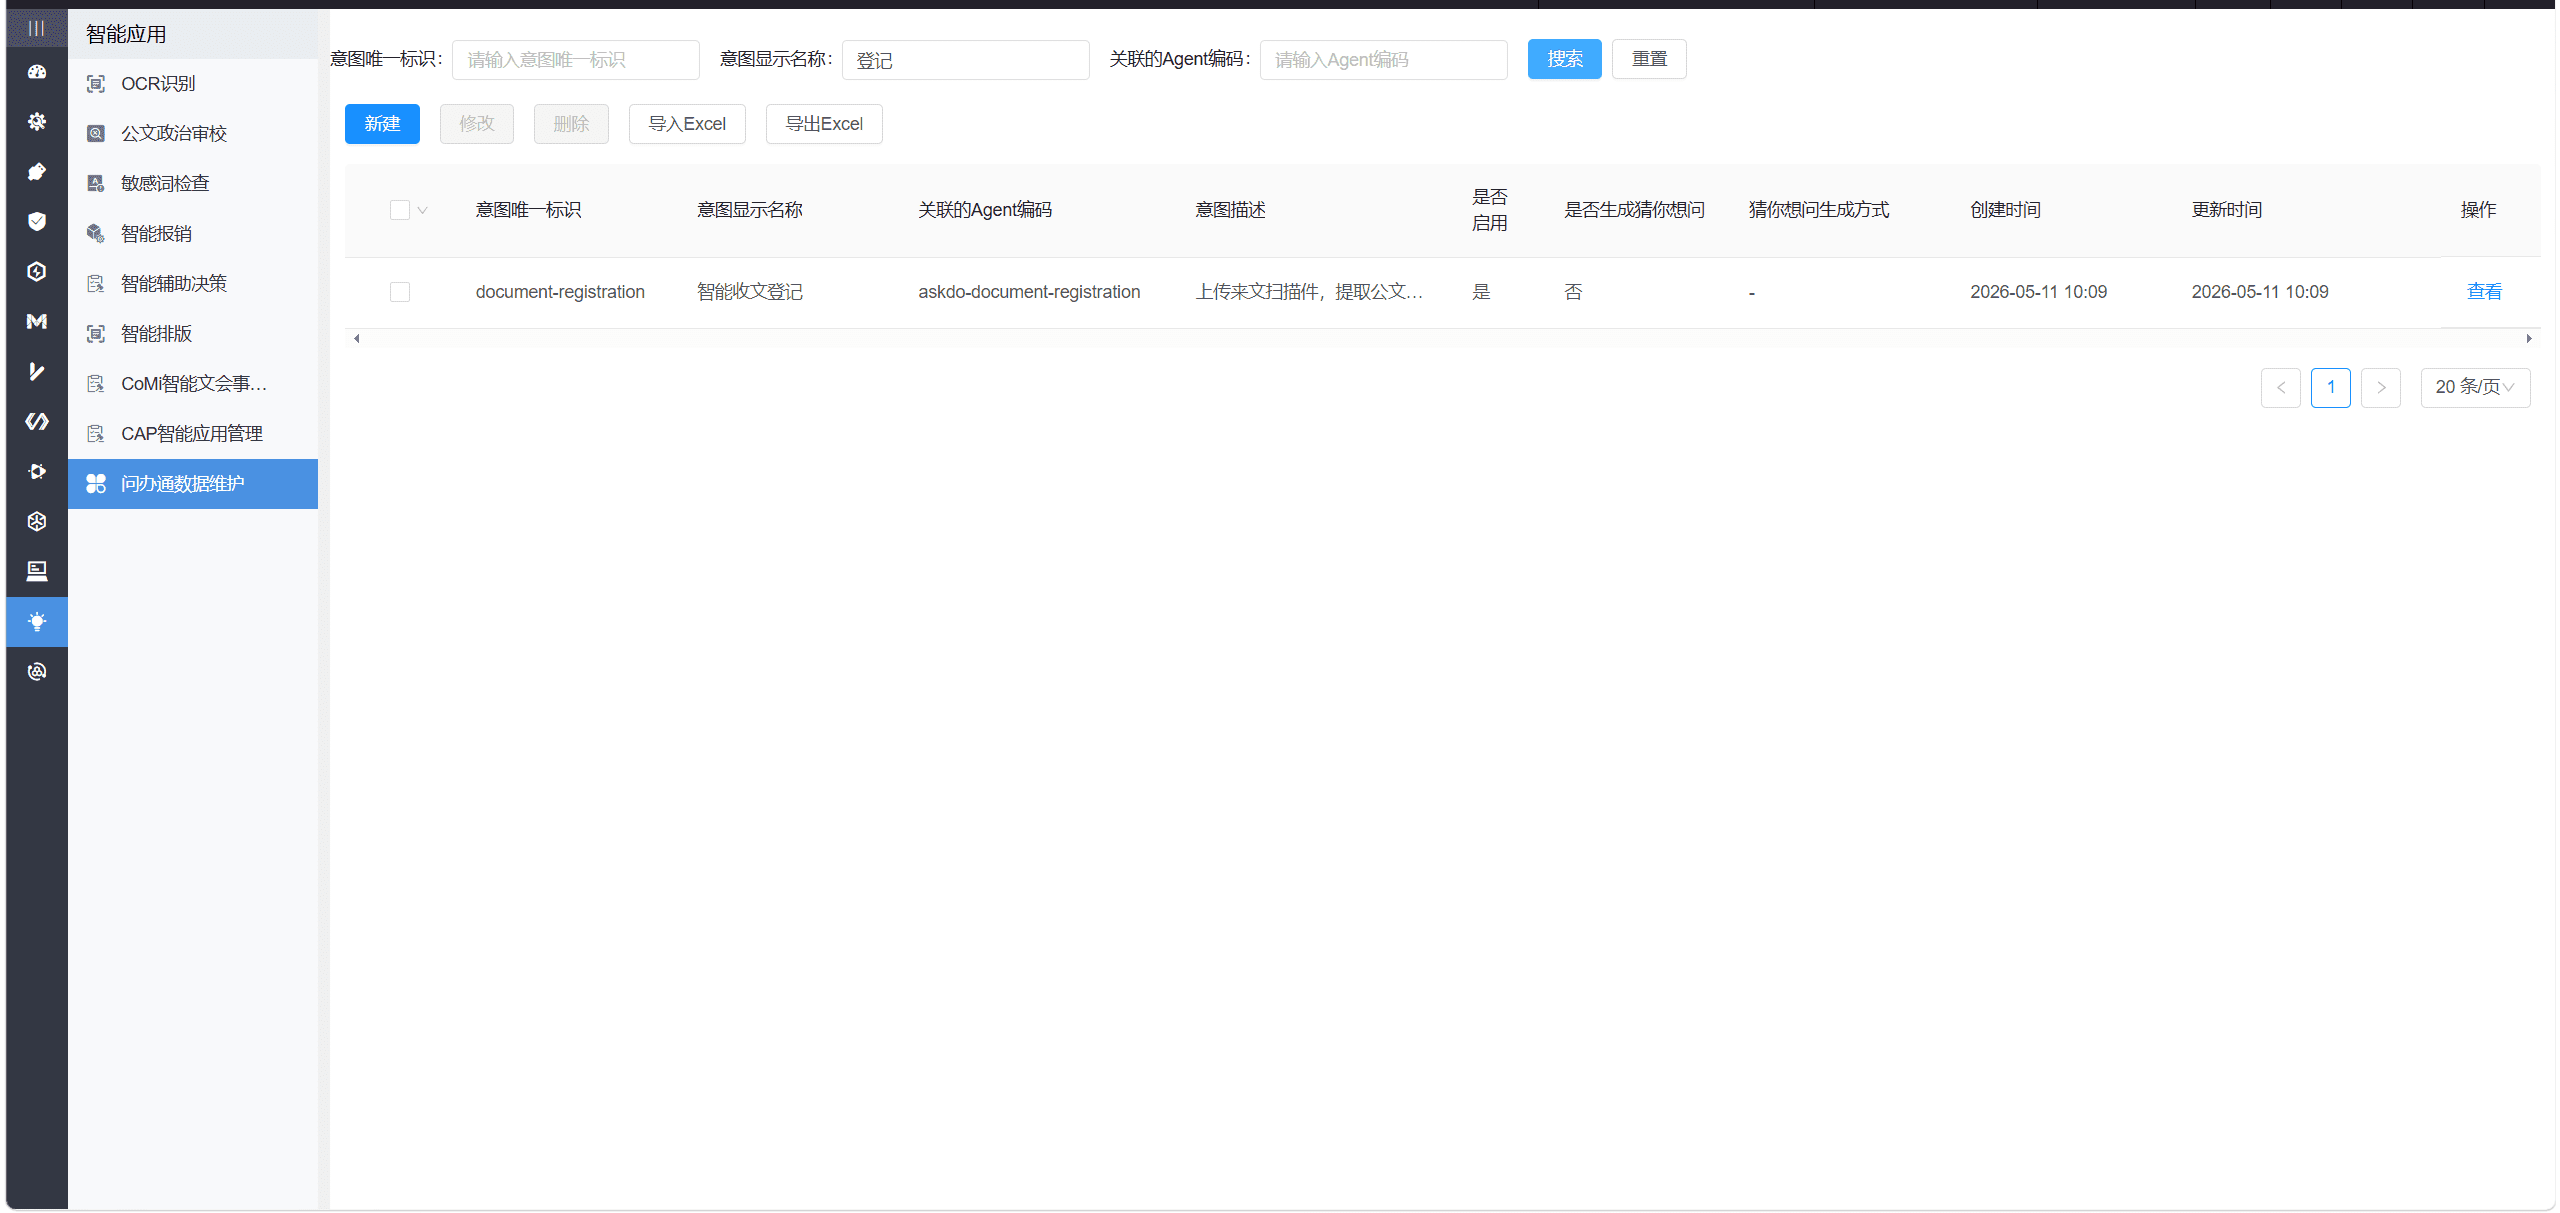
Task: Click the 搜索 search button
Action: [x=1564, y=59]
